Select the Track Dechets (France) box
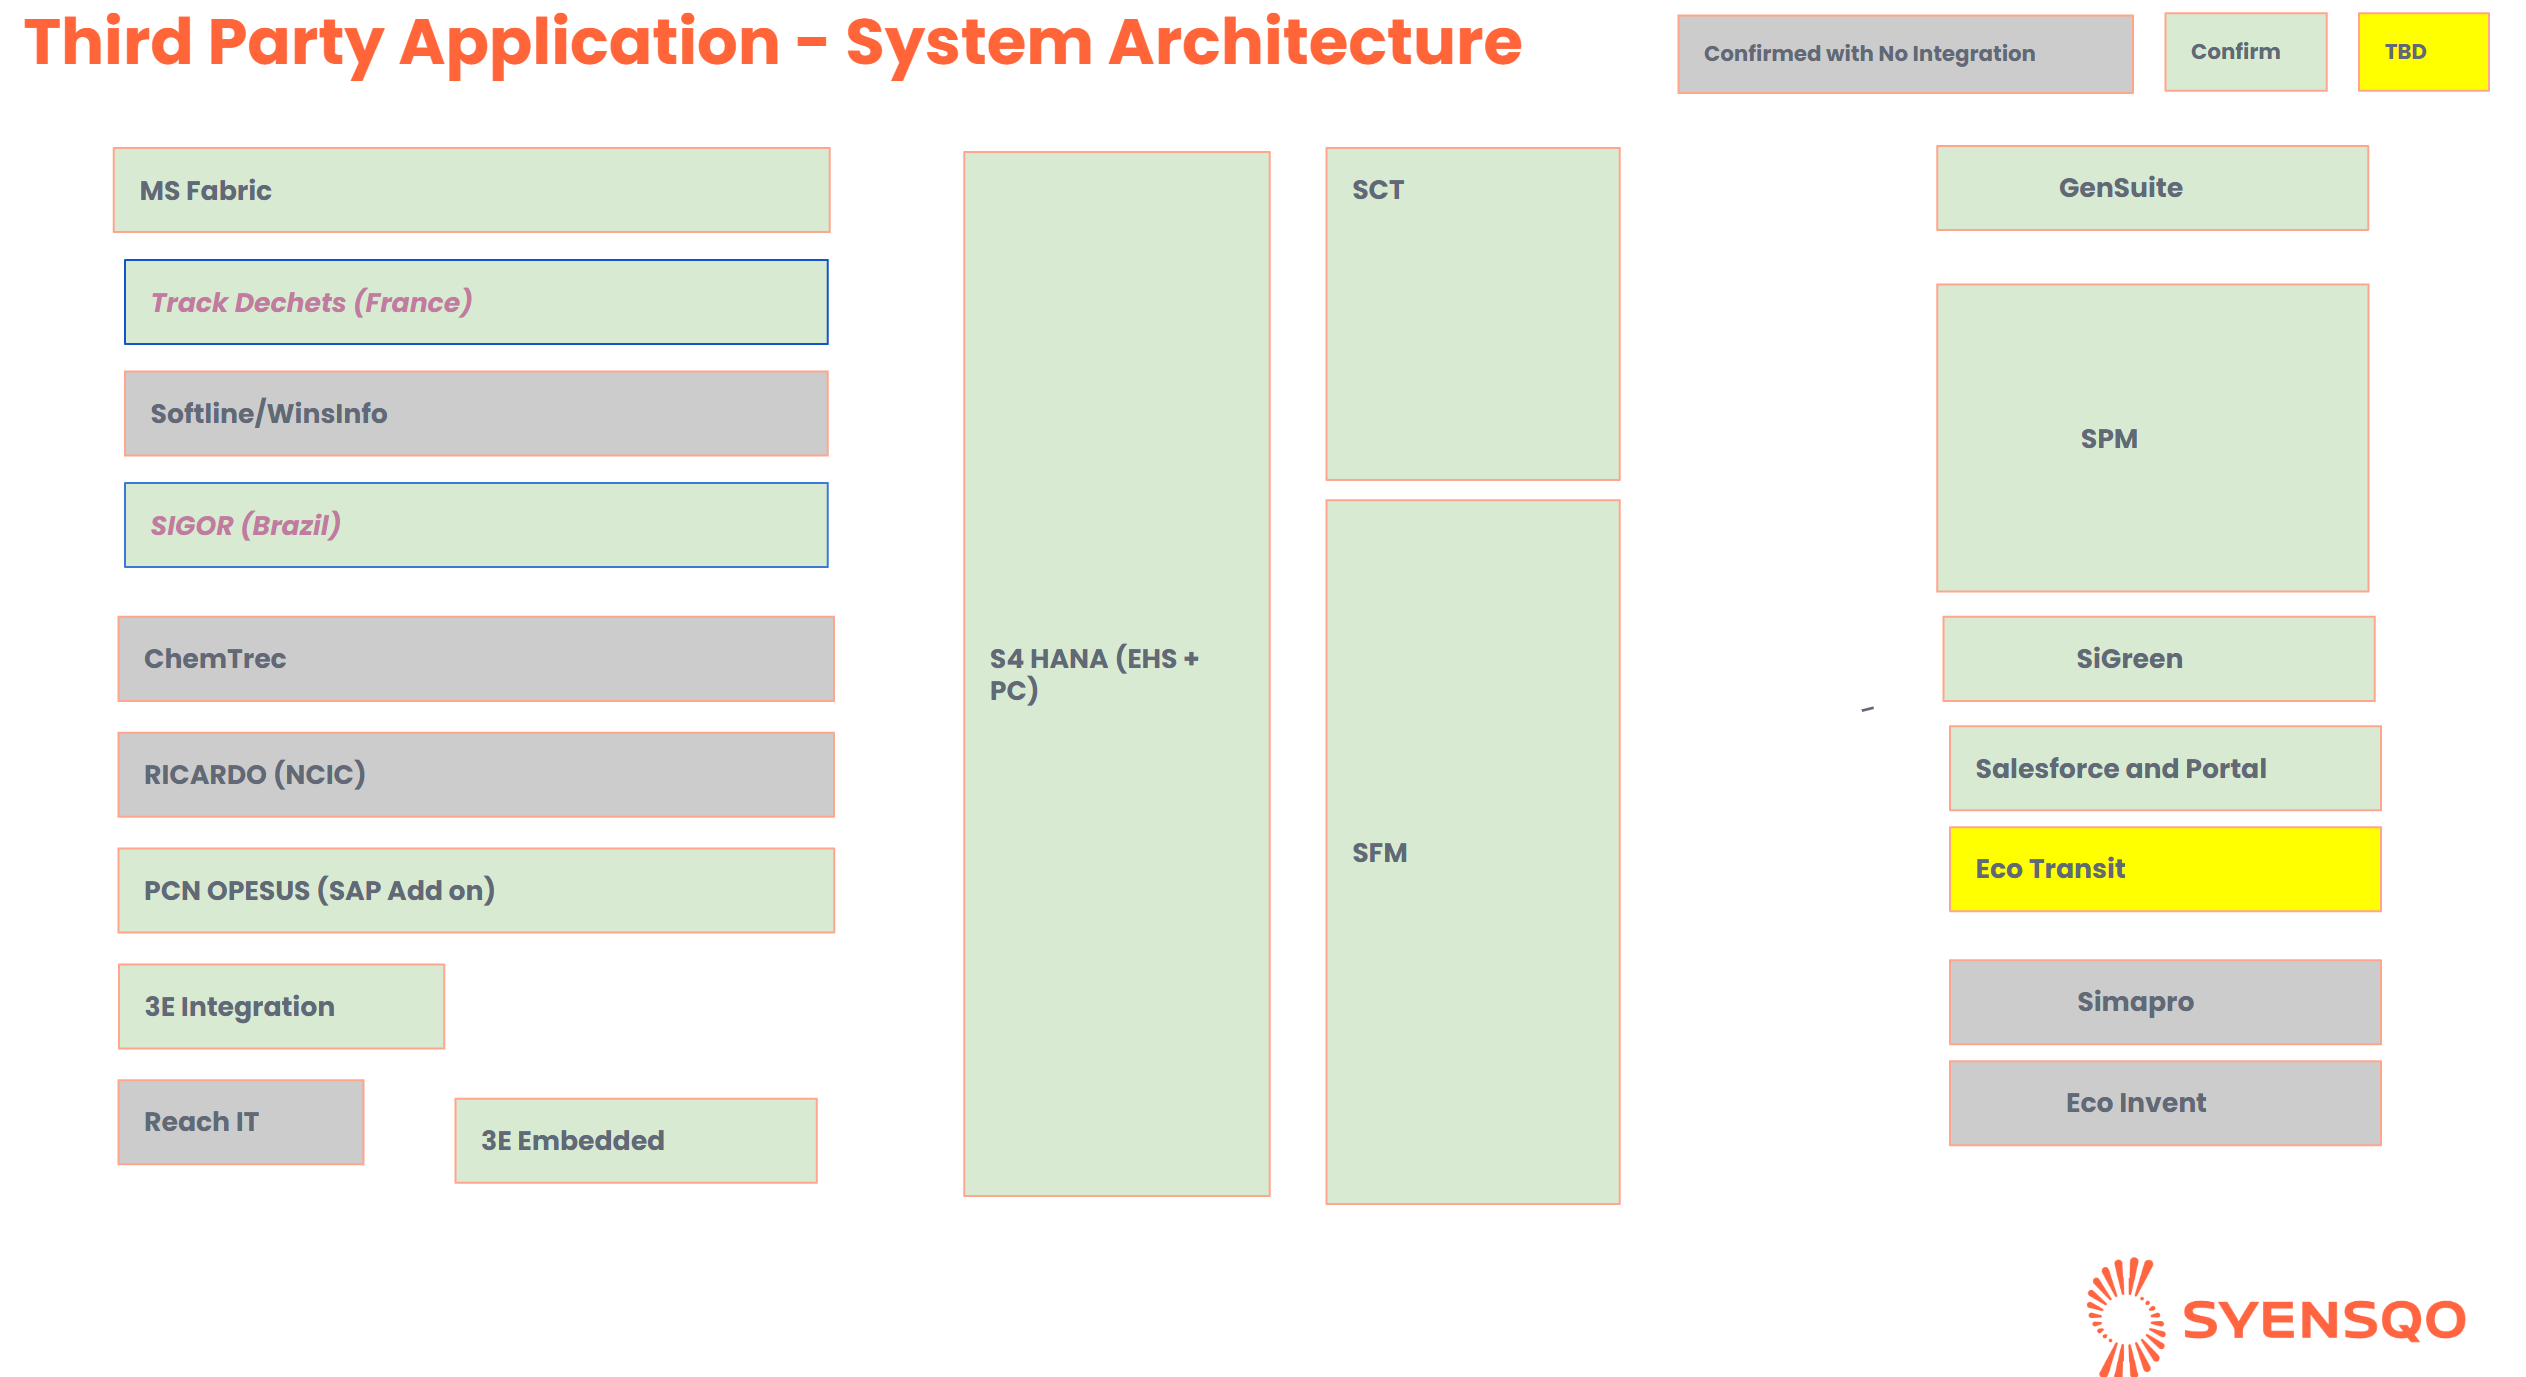 click(476, 302)
